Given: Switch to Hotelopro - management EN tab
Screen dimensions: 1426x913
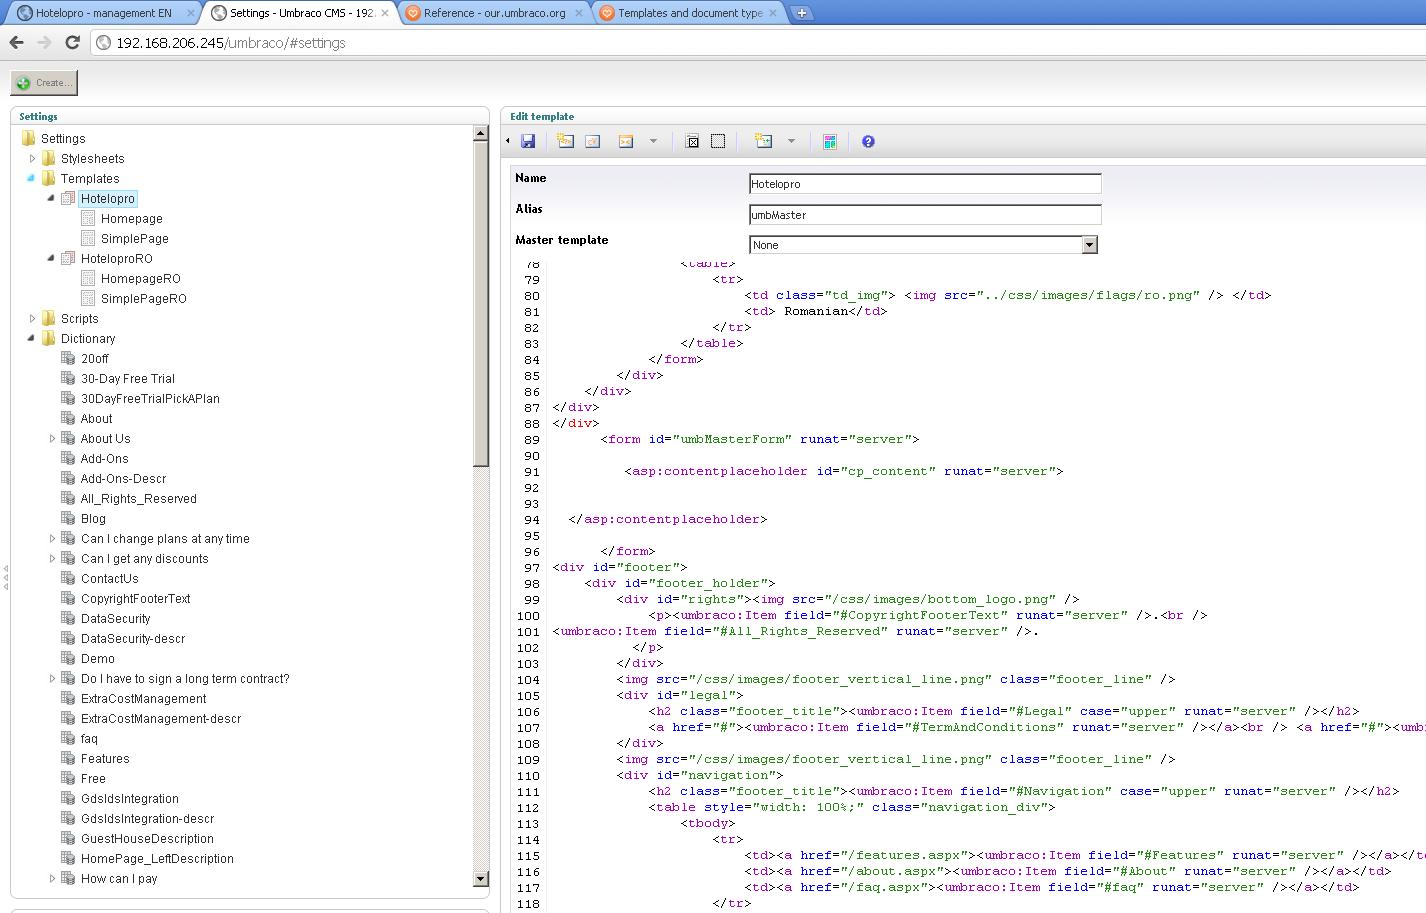Looking at the screenshot, I should (x=105, y=13).
